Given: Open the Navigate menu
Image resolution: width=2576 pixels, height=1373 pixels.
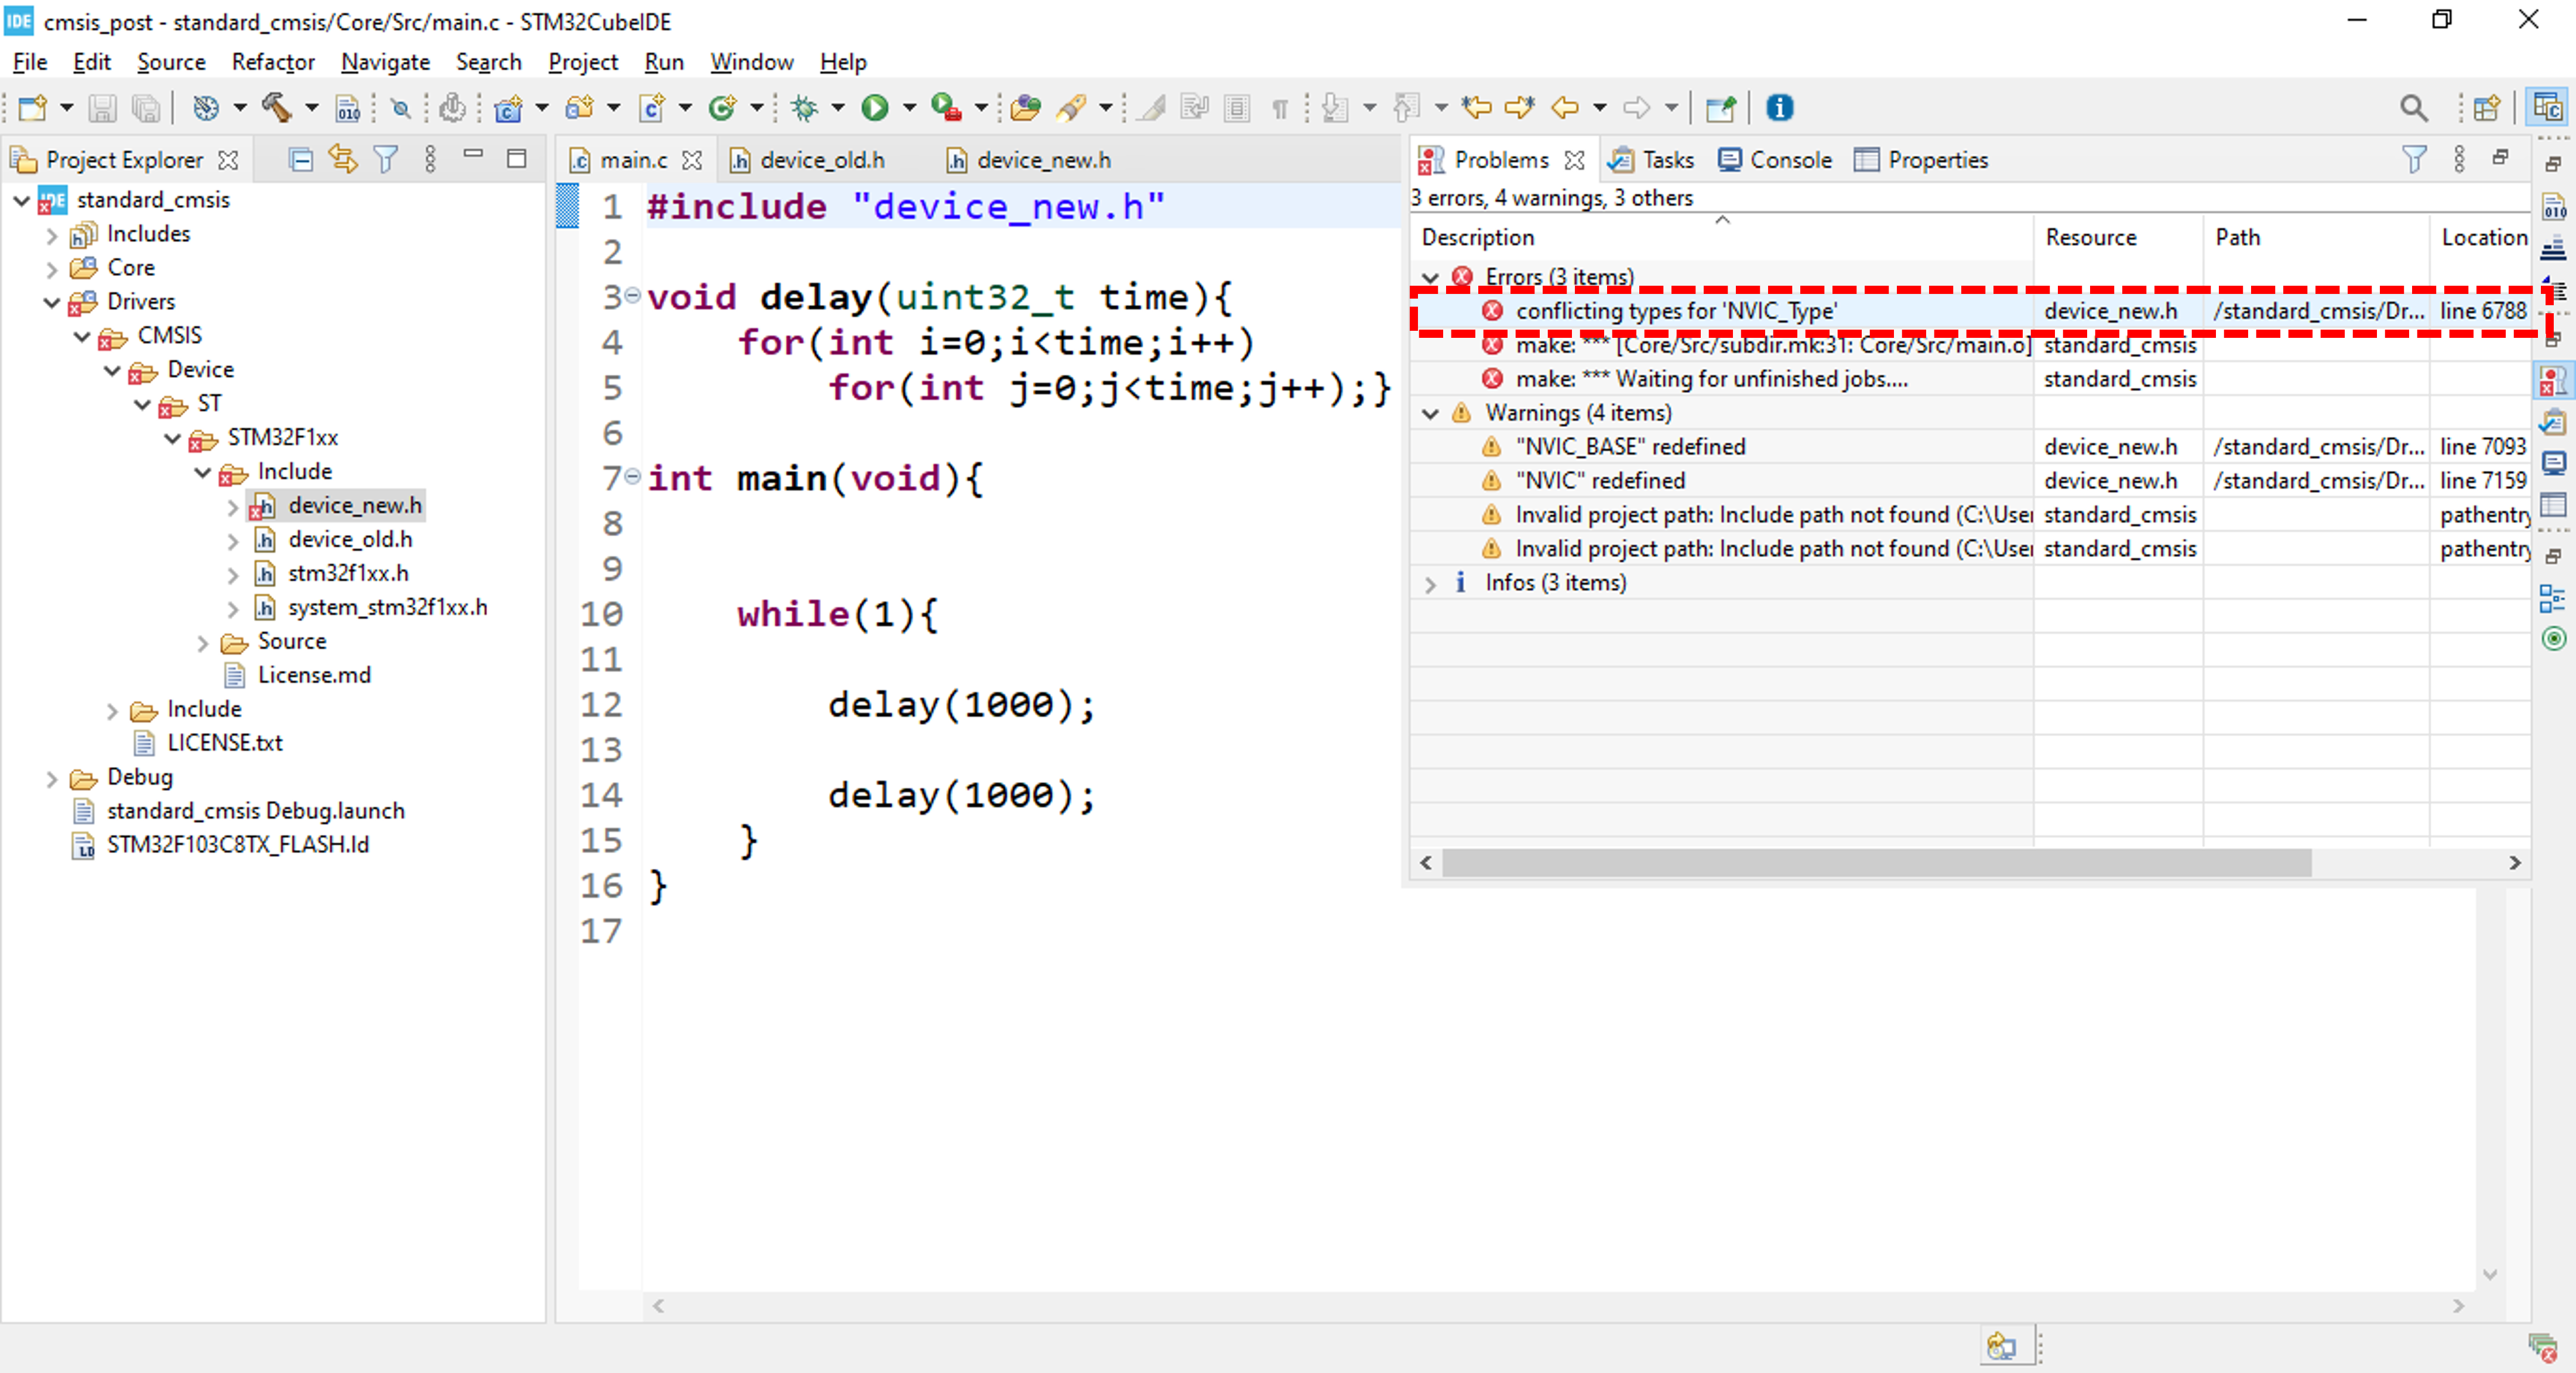Looking at the screenshot, I should (x=385, y=62).
